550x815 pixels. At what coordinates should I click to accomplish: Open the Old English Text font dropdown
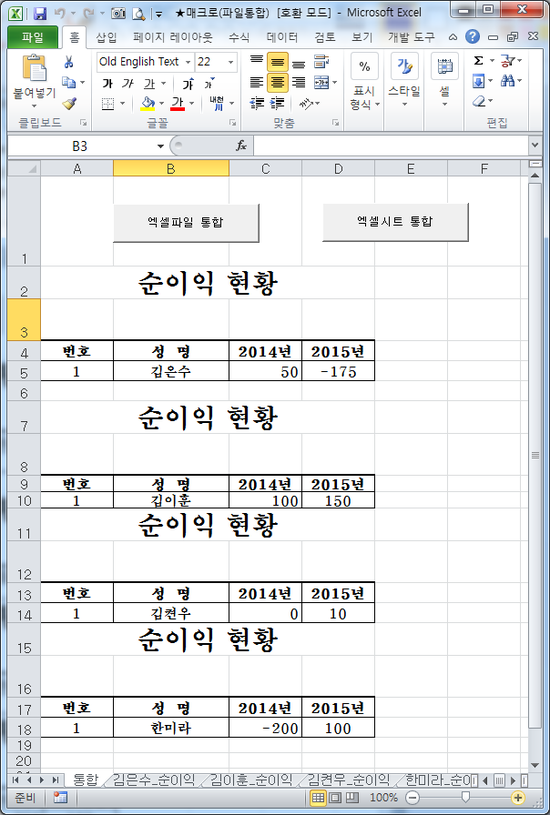click(x=188, y=62)
